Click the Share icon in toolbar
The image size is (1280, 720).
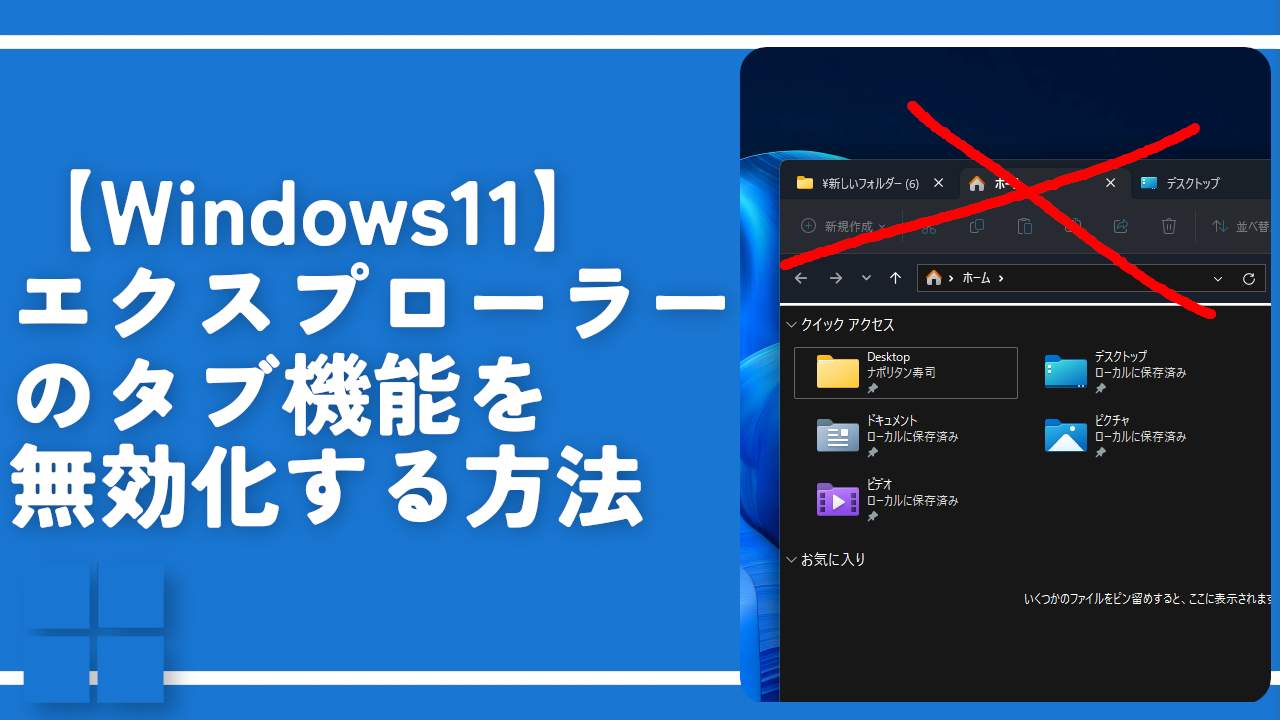(x=1121, y=227)
